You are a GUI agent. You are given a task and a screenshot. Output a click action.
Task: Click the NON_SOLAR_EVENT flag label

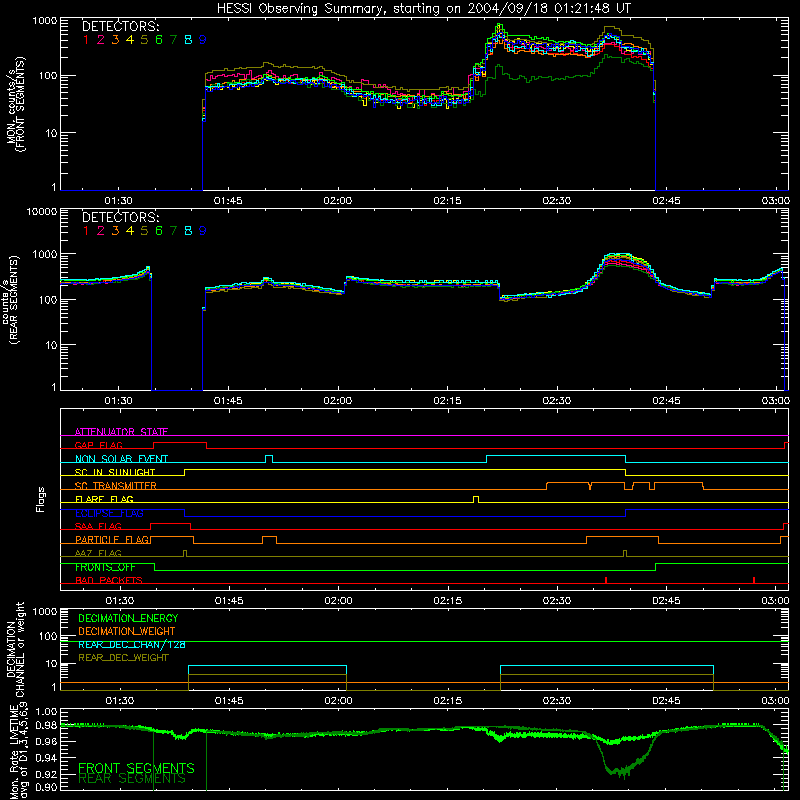point(121,459)
